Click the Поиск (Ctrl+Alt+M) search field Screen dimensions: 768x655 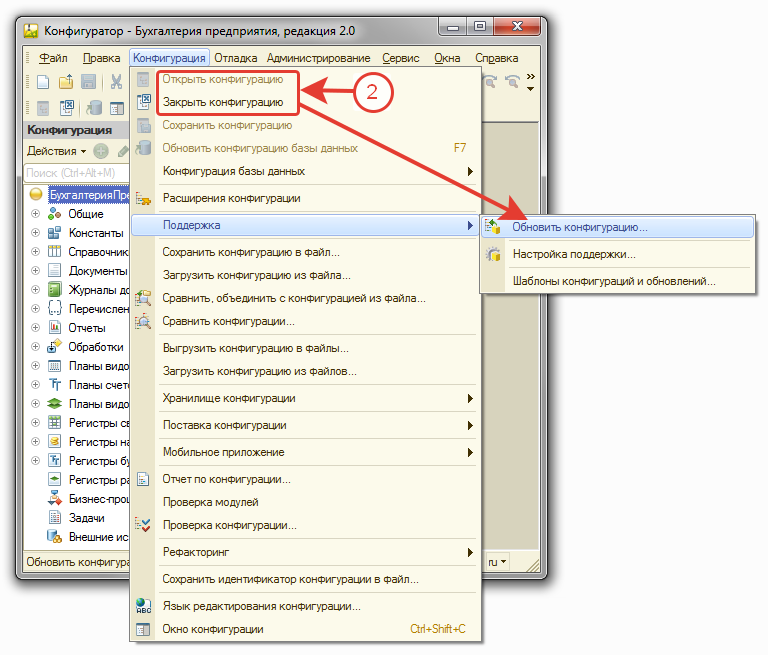[x=76, y=173]
